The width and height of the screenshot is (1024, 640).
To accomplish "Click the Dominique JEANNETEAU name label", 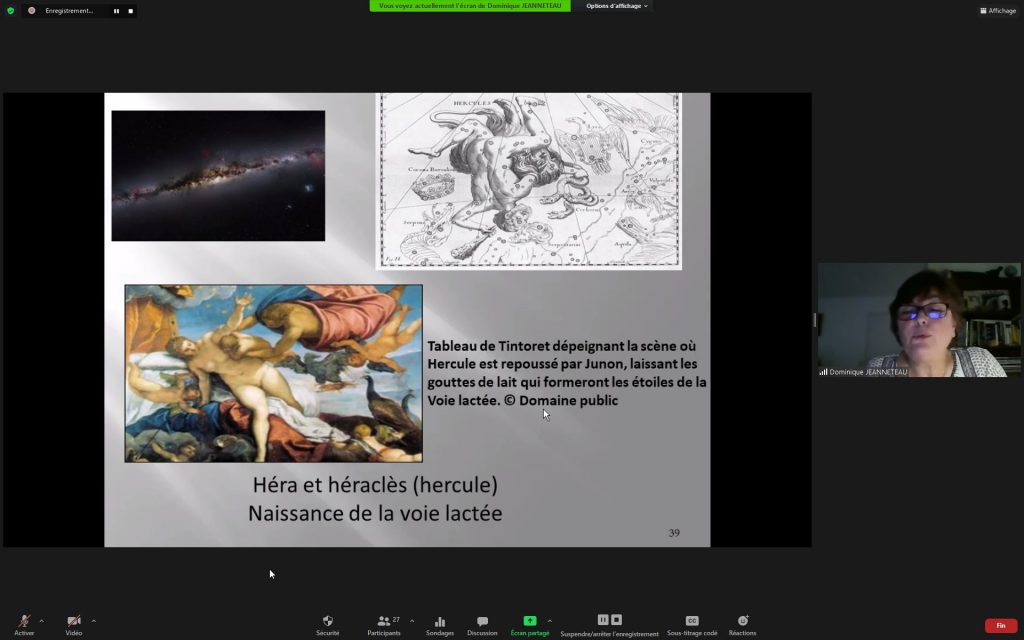I will 868,372.
